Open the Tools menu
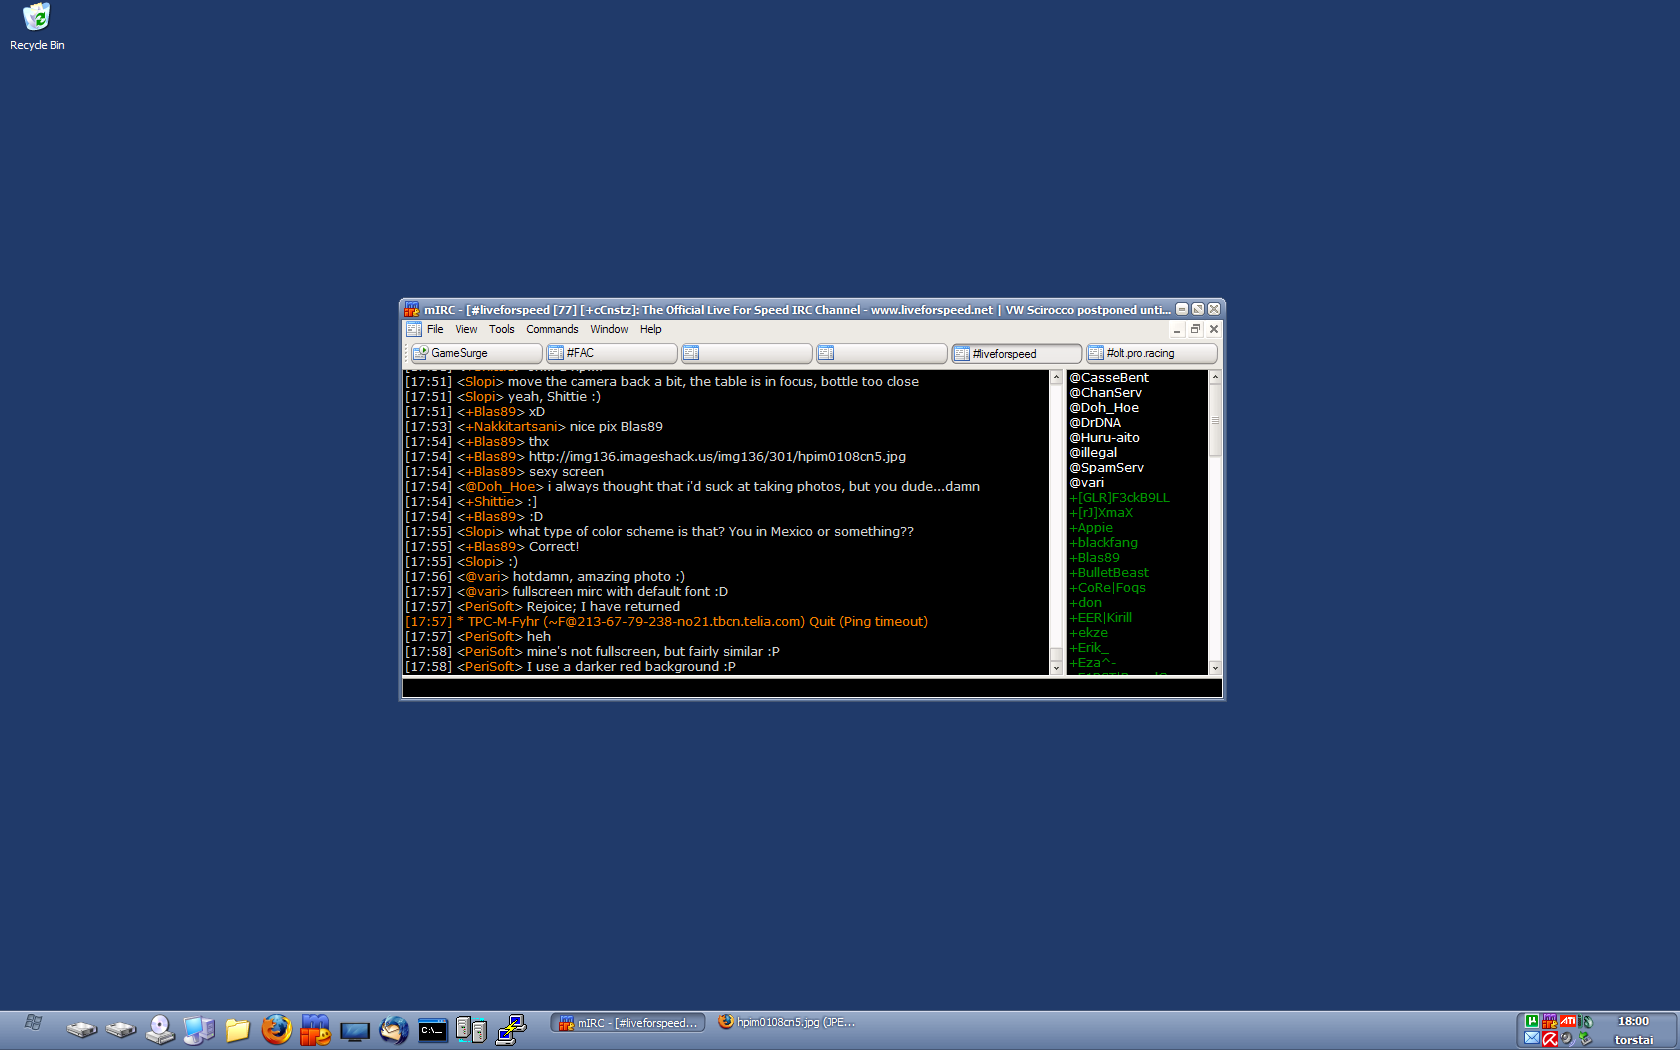The width and height of the screenshot is (1680, 1050). point(501,329)
